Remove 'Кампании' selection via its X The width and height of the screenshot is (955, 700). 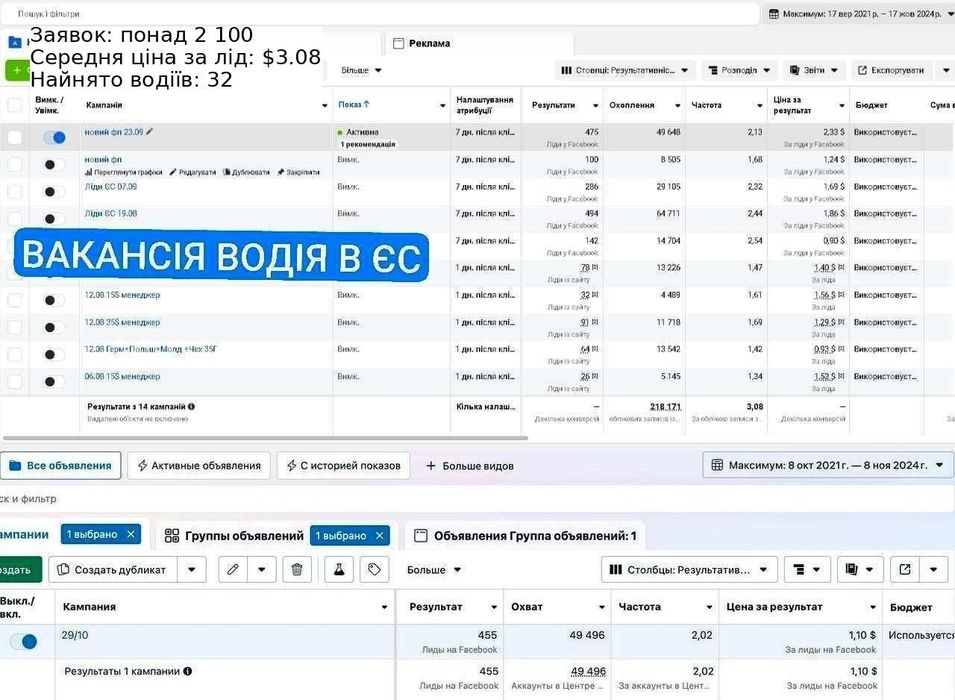coord(130,534)
